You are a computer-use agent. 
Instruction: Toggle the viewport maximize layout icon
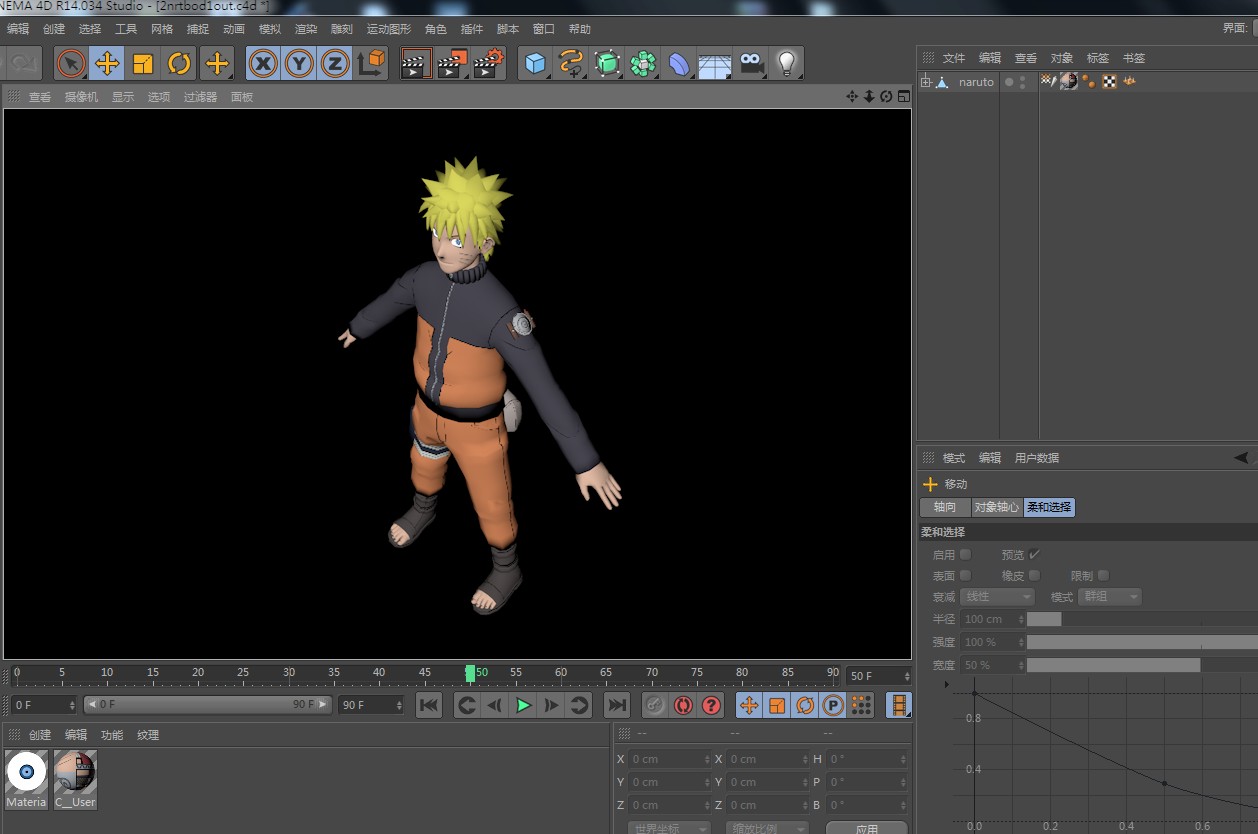coord(903,97)
